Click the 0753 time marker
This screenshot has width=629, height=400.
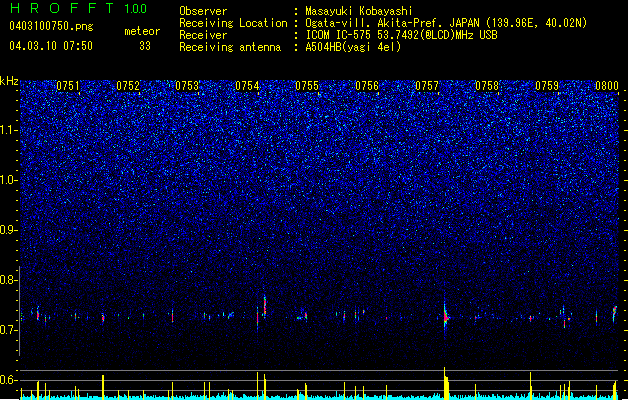point(187,86)
